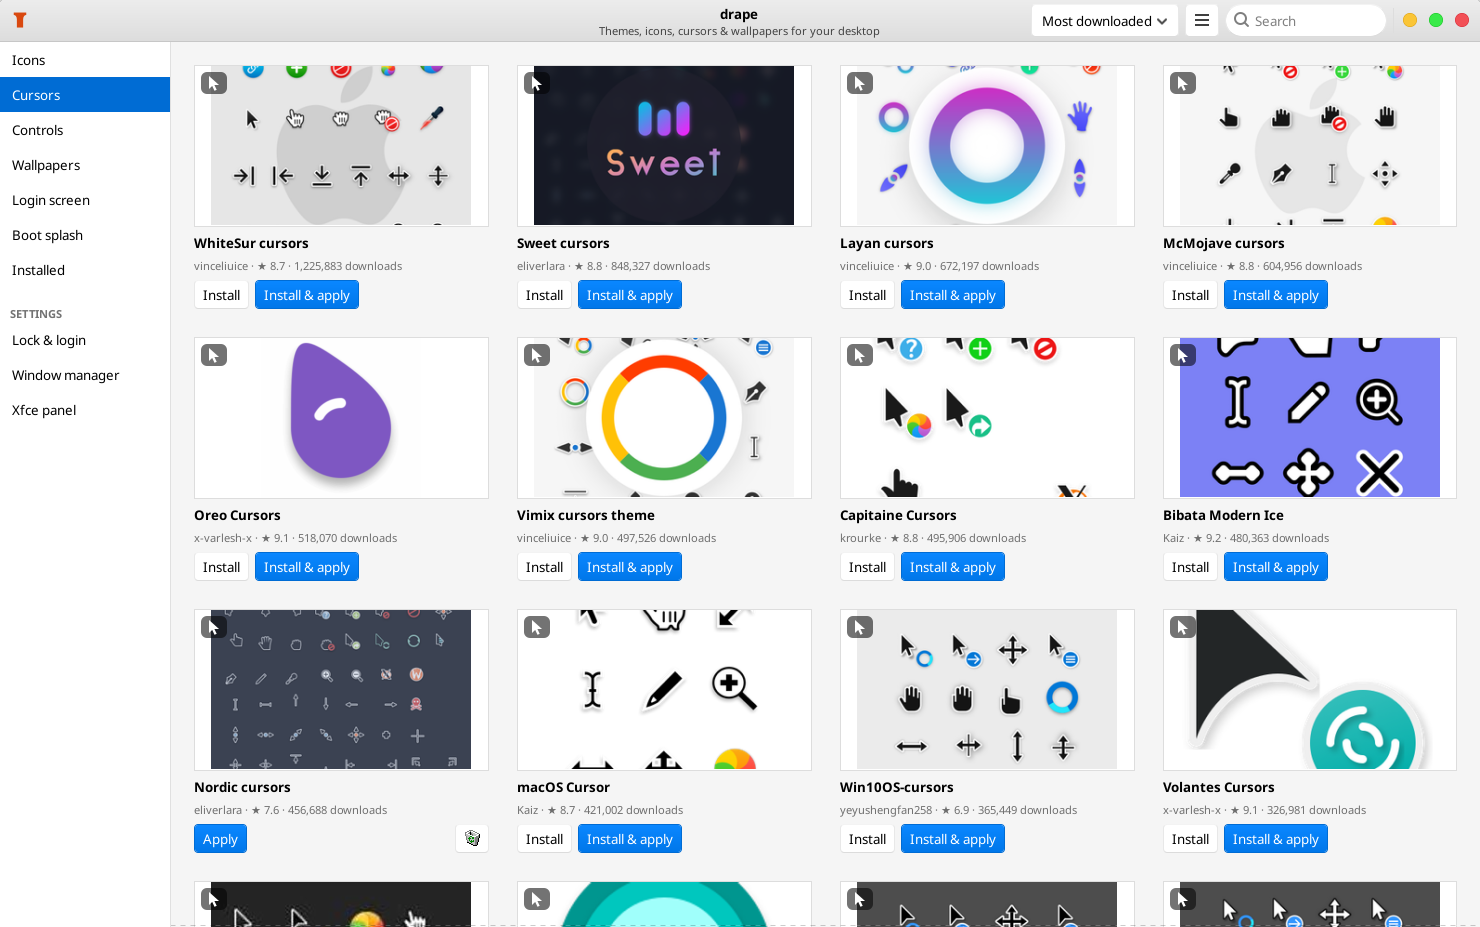Click the cursor badge on the Oreo Cursors preview
This screenshot has width=1480, height=927.
click(214, 355)
